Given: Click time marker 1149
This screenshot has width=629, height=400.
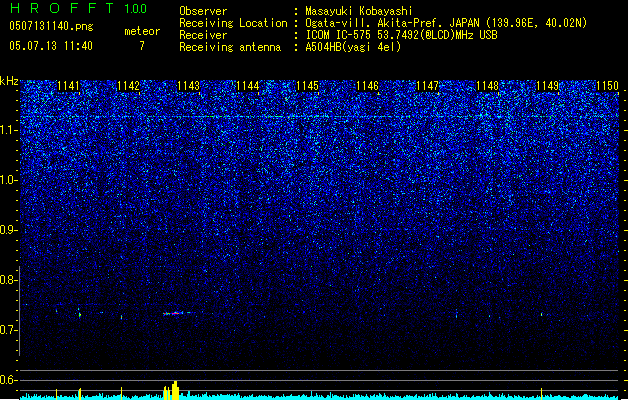Looking at the screenshot, I should click(x=548, y=86).
